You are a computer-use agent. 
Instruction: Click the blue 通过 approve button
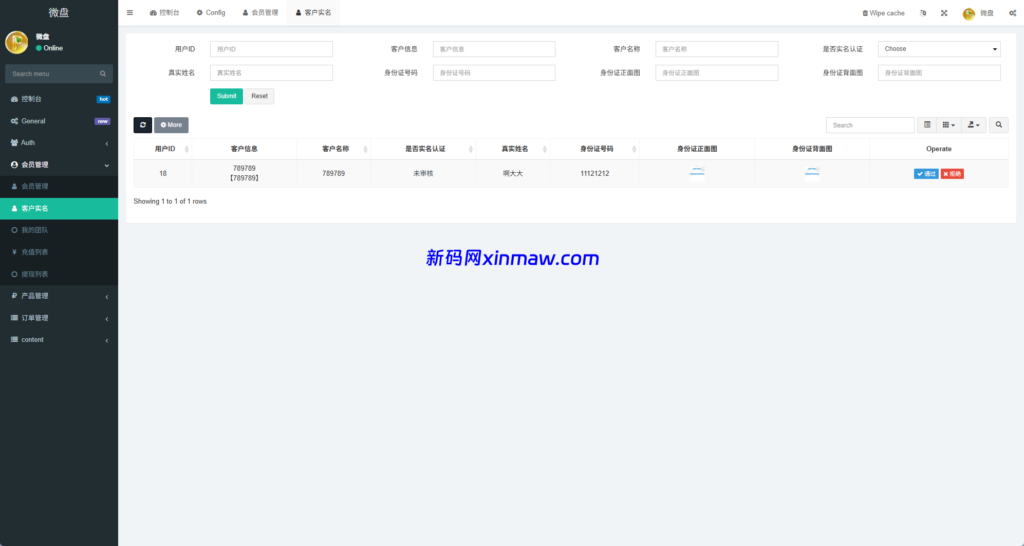(x=926, y=174)
